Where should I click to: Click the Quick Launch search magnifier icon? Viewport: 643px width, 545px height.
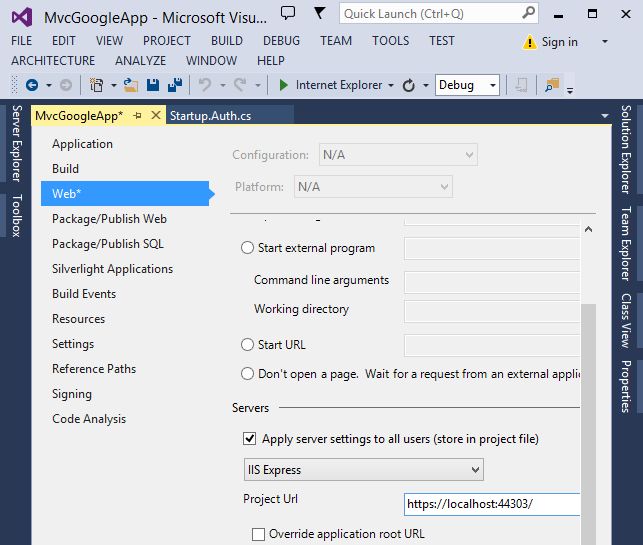click(529, 13)
